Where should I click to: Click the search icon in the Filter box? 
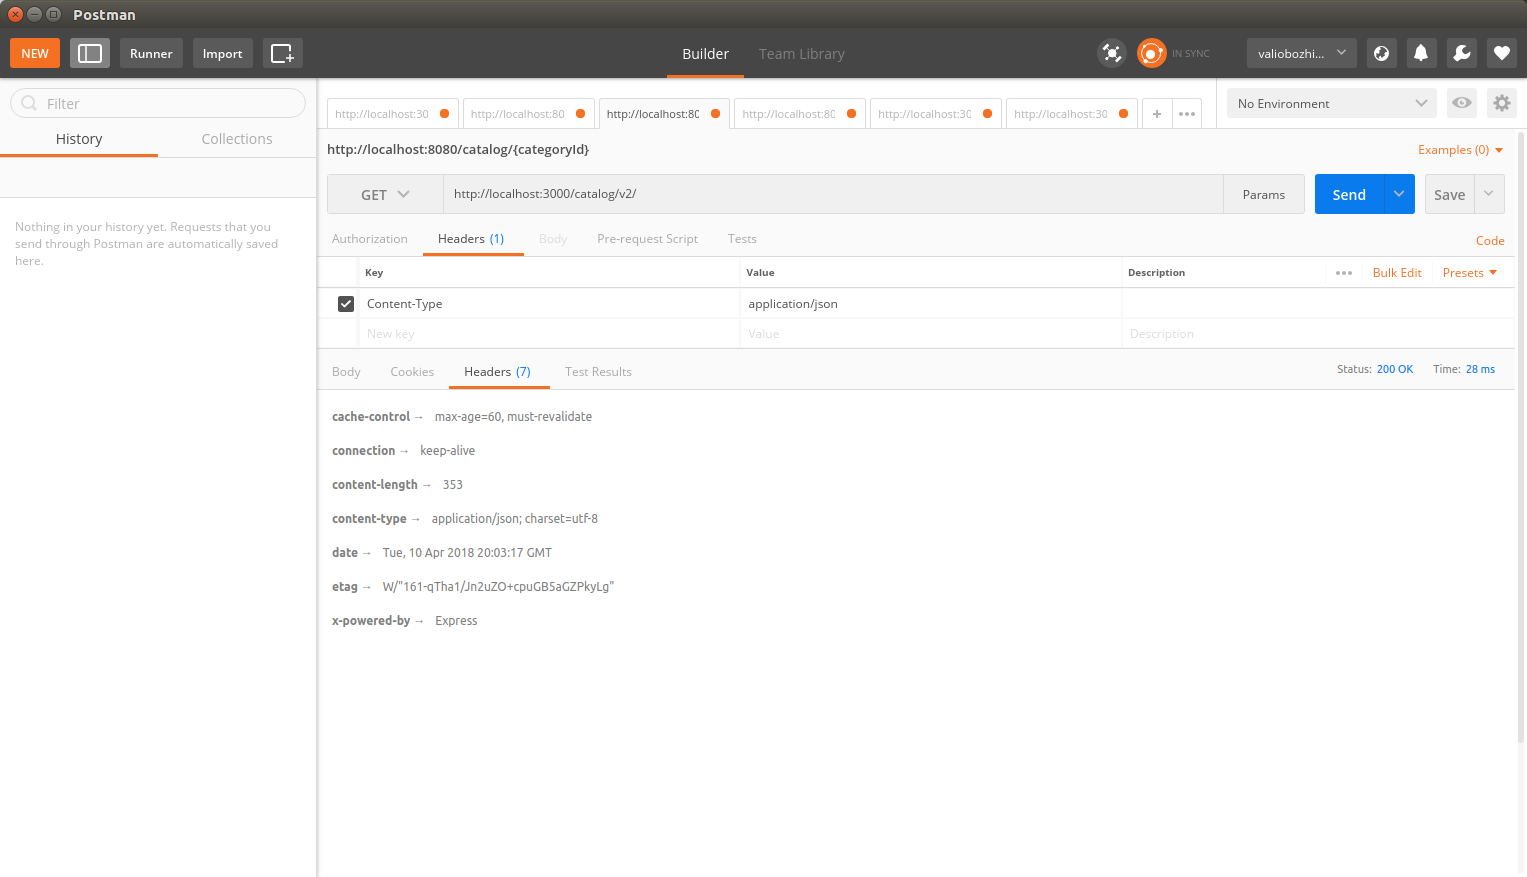[29, 103]
